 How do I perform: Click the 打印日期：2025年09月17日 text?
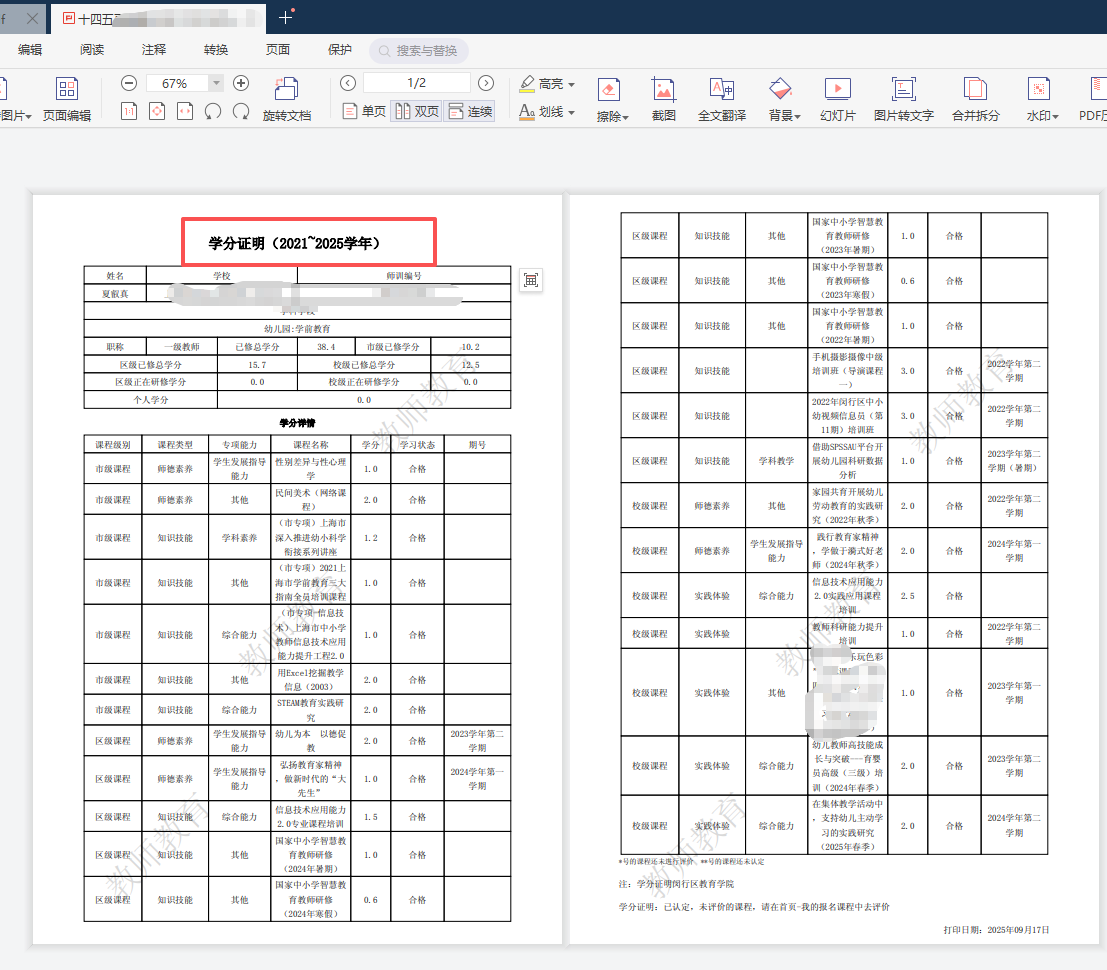[x=996, y=930]
